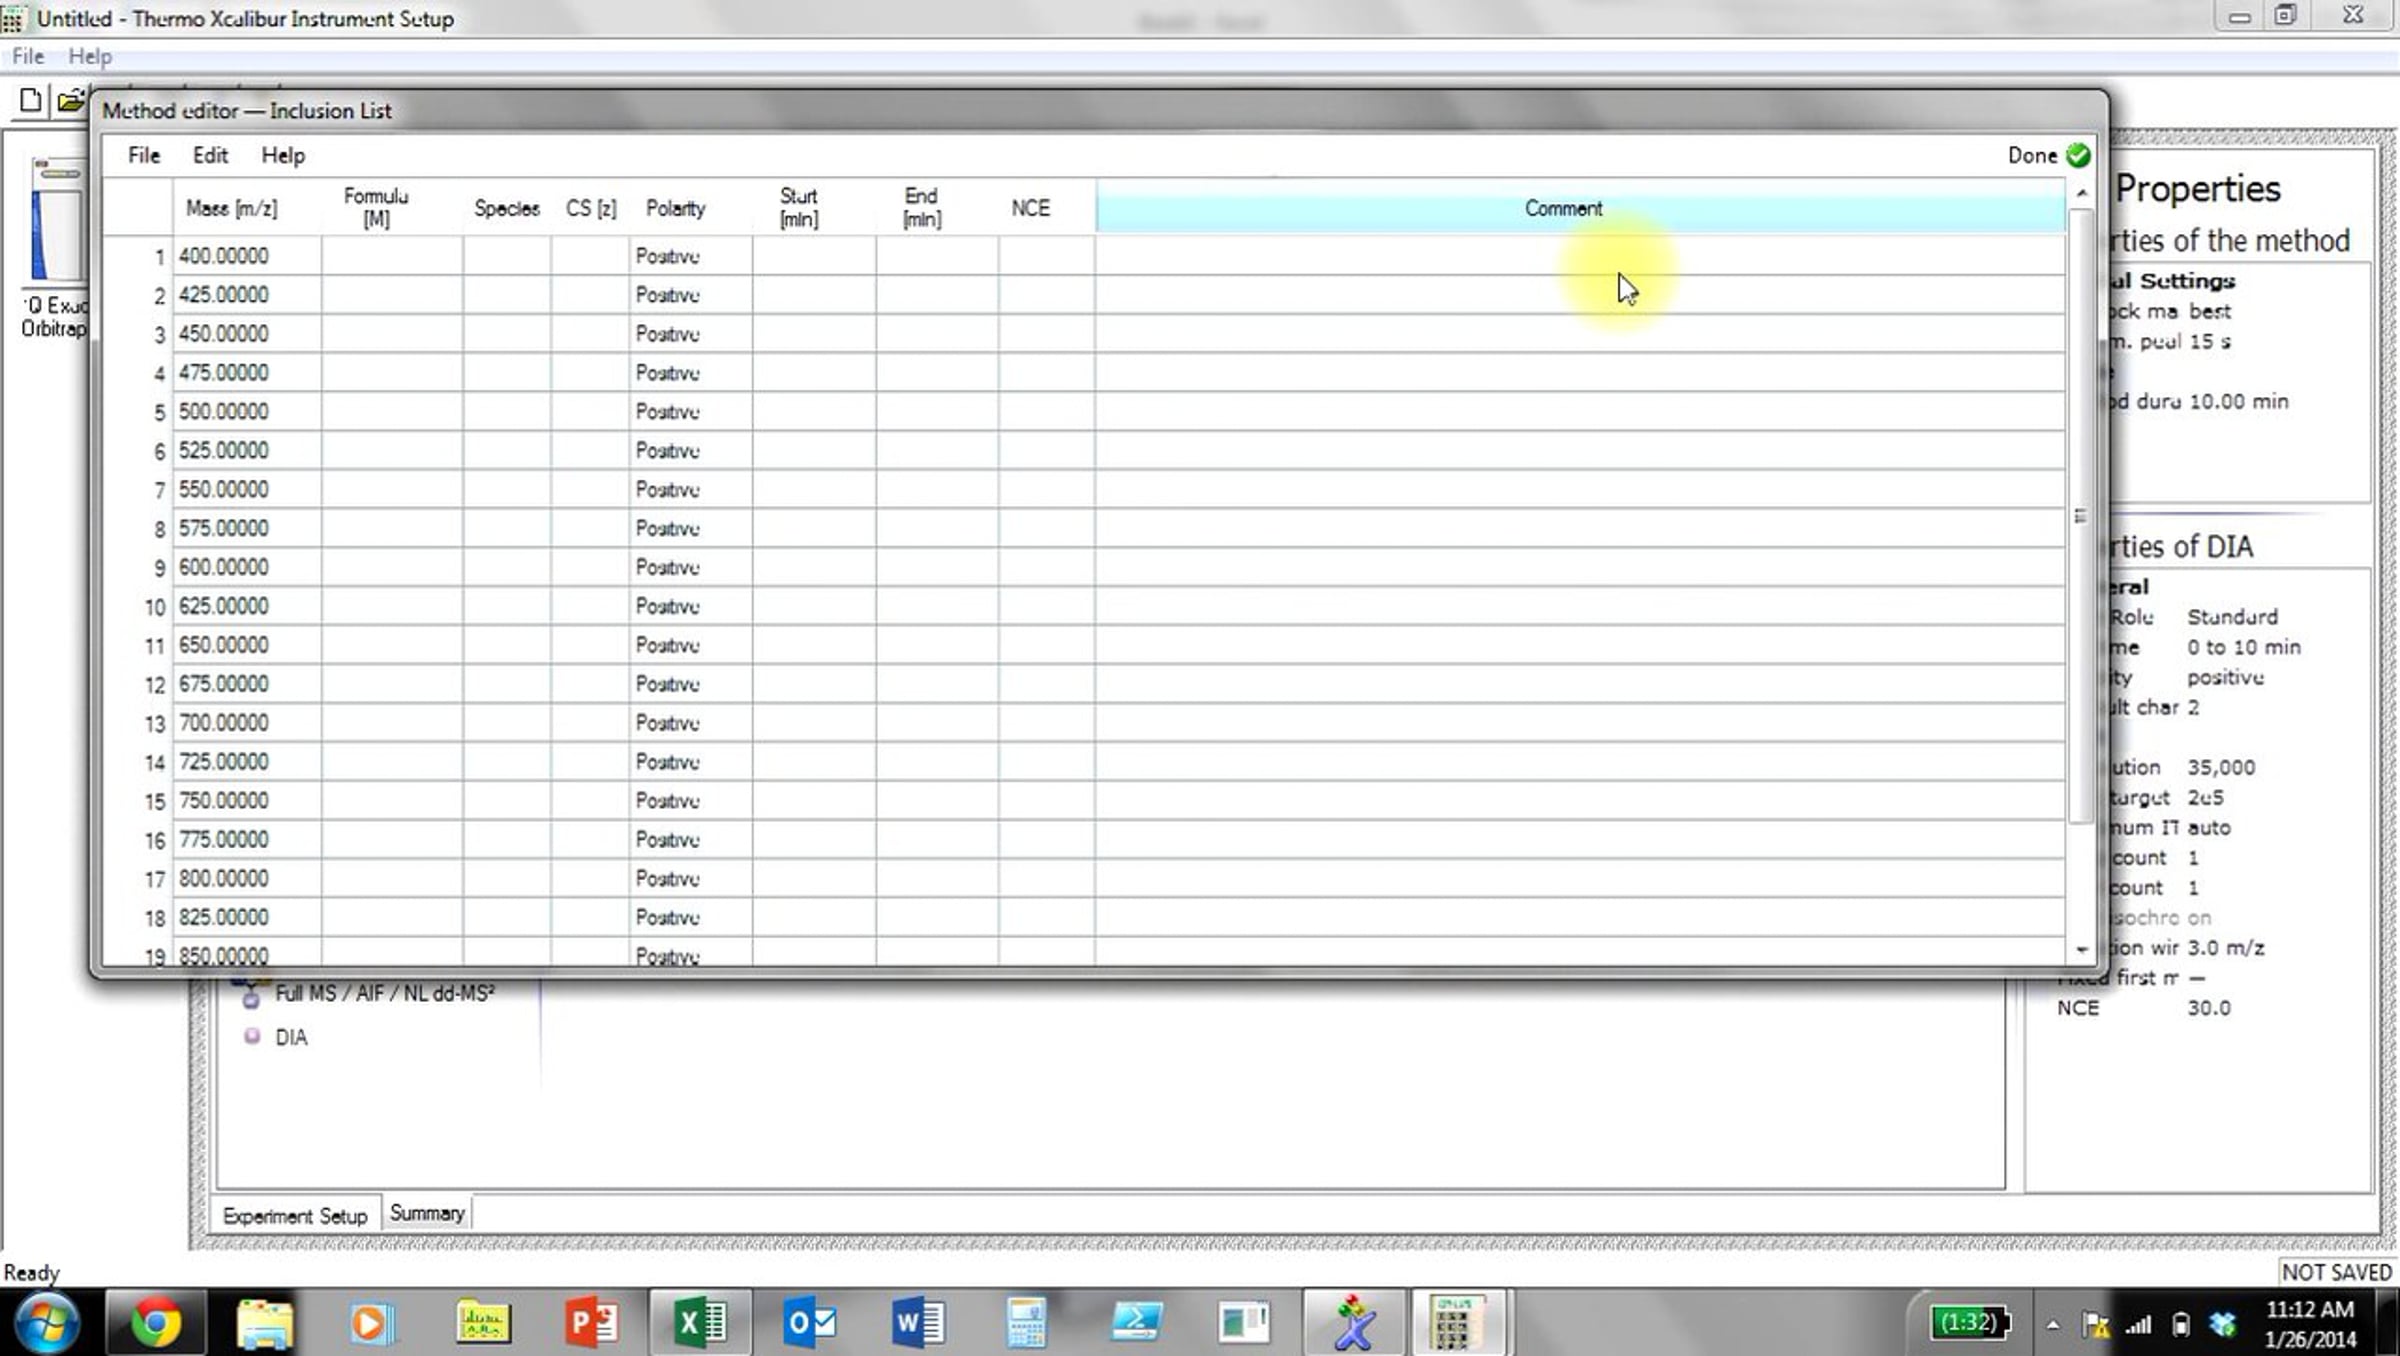Open Excel from the taskbar
This screenshot has width=2400, height=1356.
tap(700, 1322)
